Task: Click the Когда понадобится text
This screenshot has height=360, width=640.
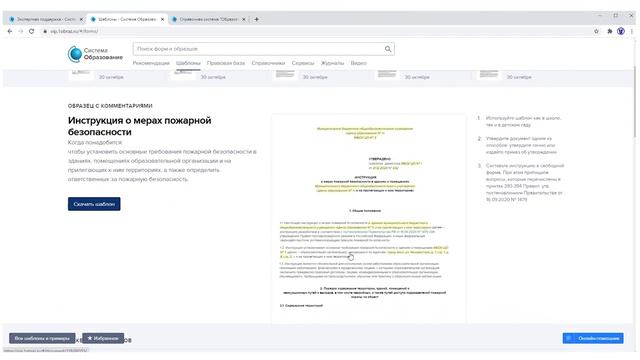Action: (95, 142)
